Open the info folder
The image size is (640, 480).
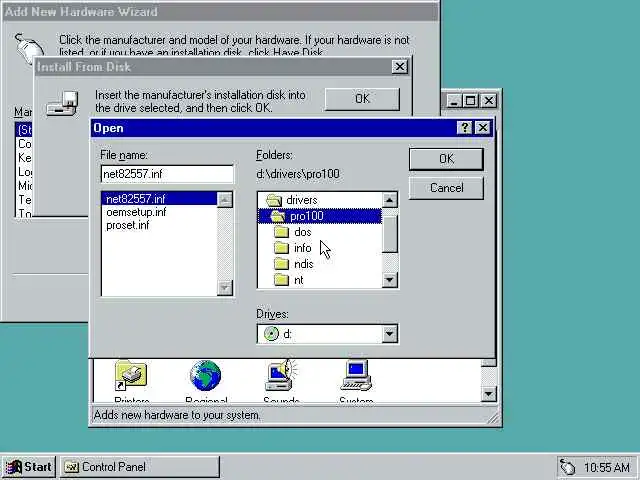coord(302,248)
